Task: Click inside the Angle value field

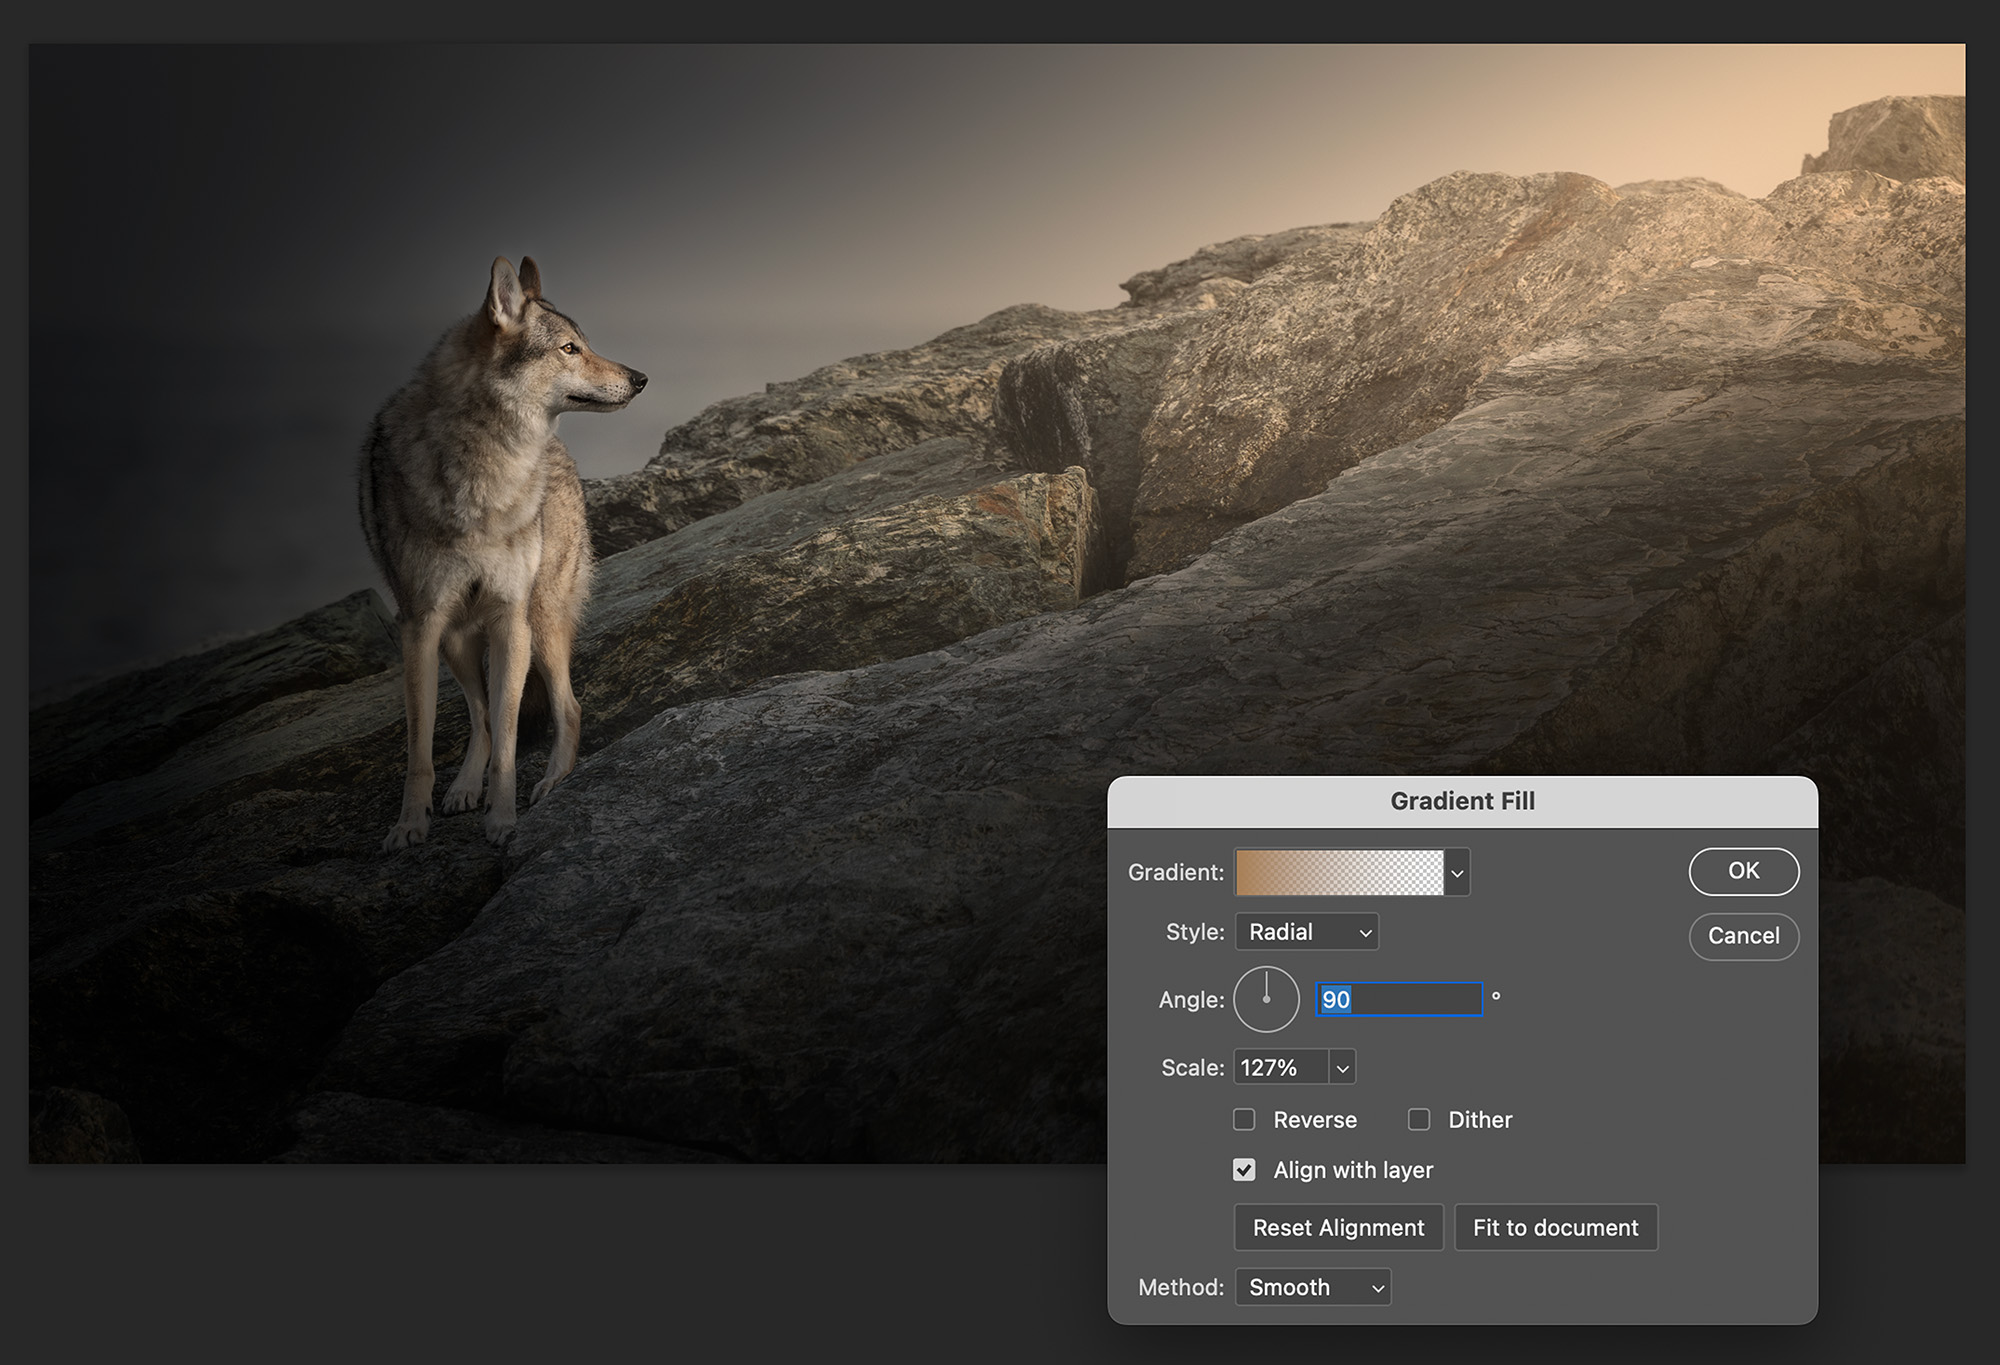Action: pyautogui.click(x=1399, y=999)
